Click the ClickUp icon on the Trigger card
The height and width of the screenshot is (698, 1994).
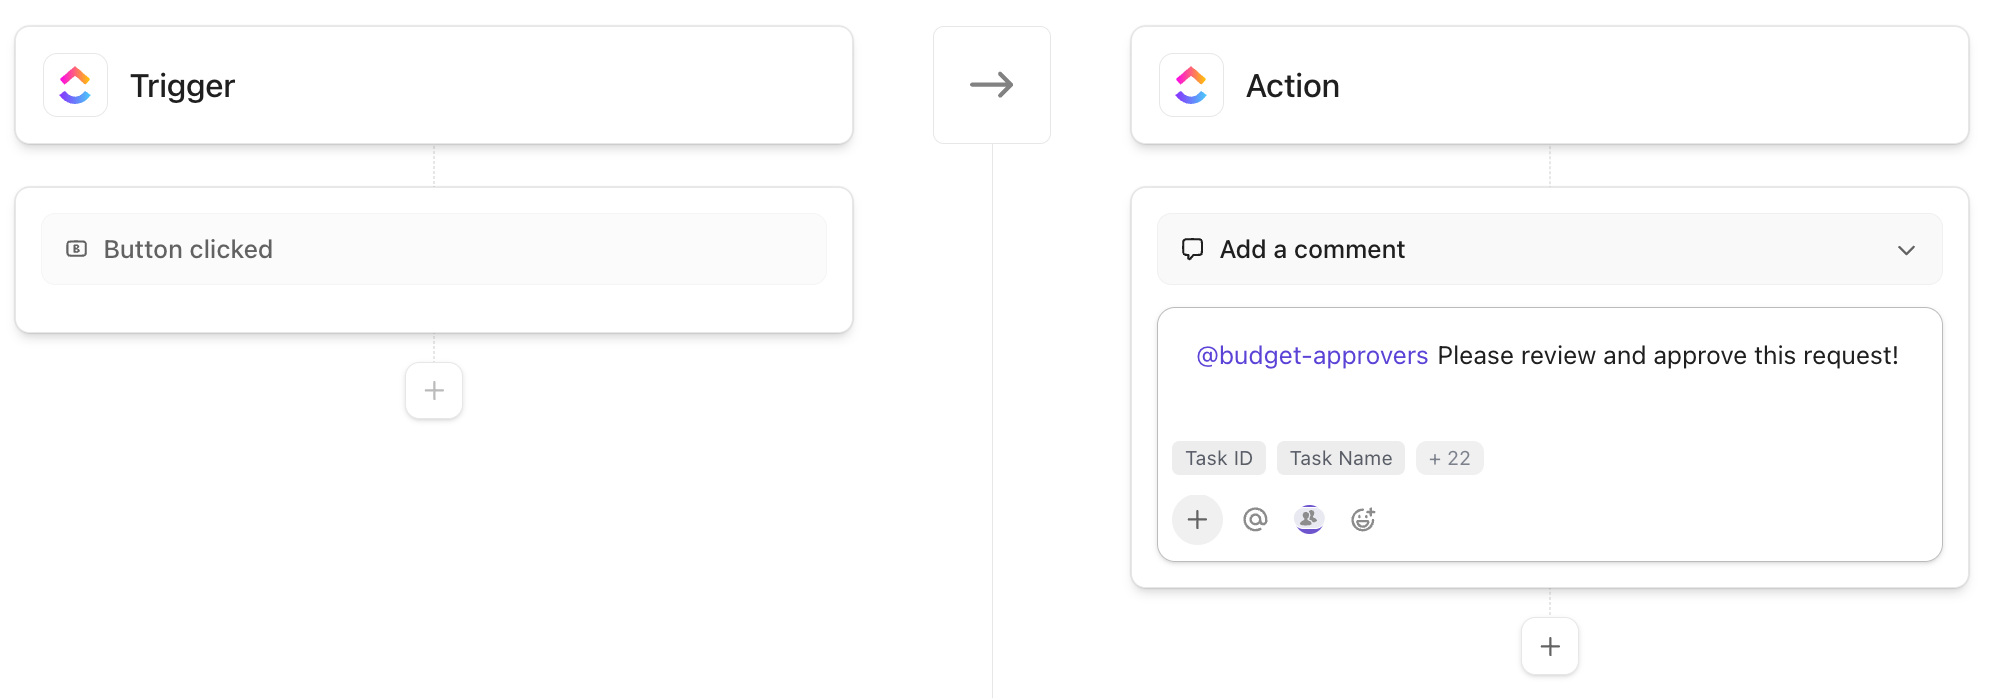pyautogui.click(x=75, y=85)
